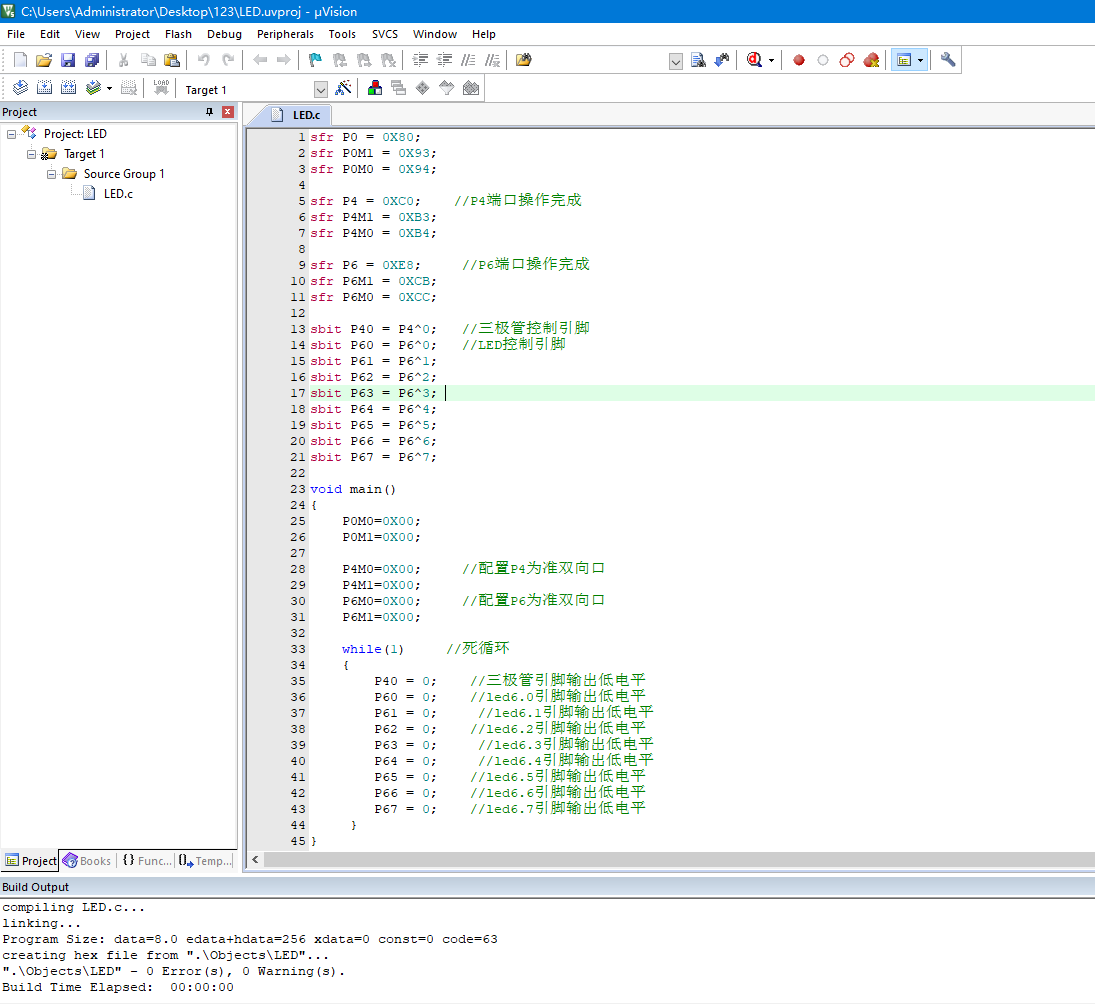Screen dimensions: 1095x1004
Task: Insert a breakpoint with the red dot icon
Action: 799,60
